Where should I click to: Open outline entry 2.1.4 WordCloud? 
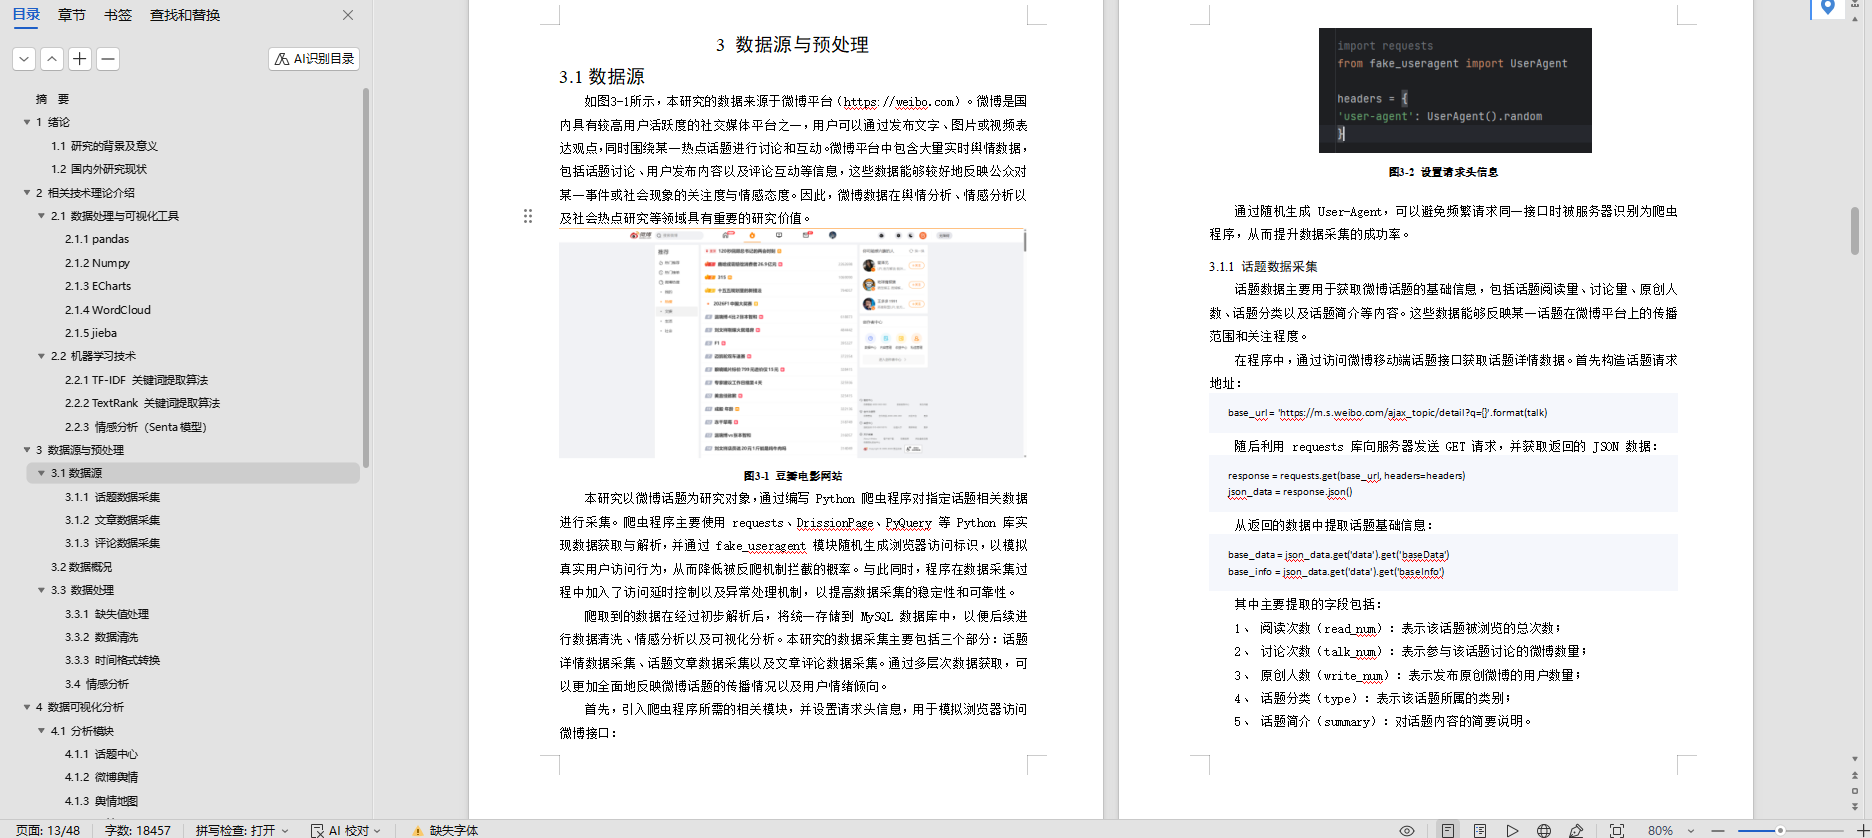tap(107, 310)
